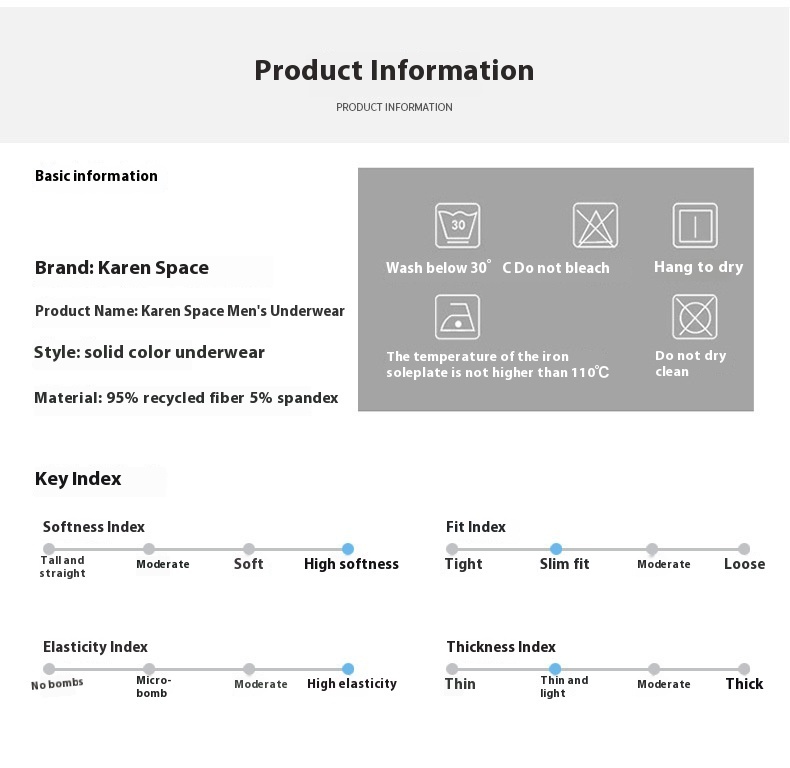Select the High elasticity dot
The image size is (790, 768).
(348, 669)
